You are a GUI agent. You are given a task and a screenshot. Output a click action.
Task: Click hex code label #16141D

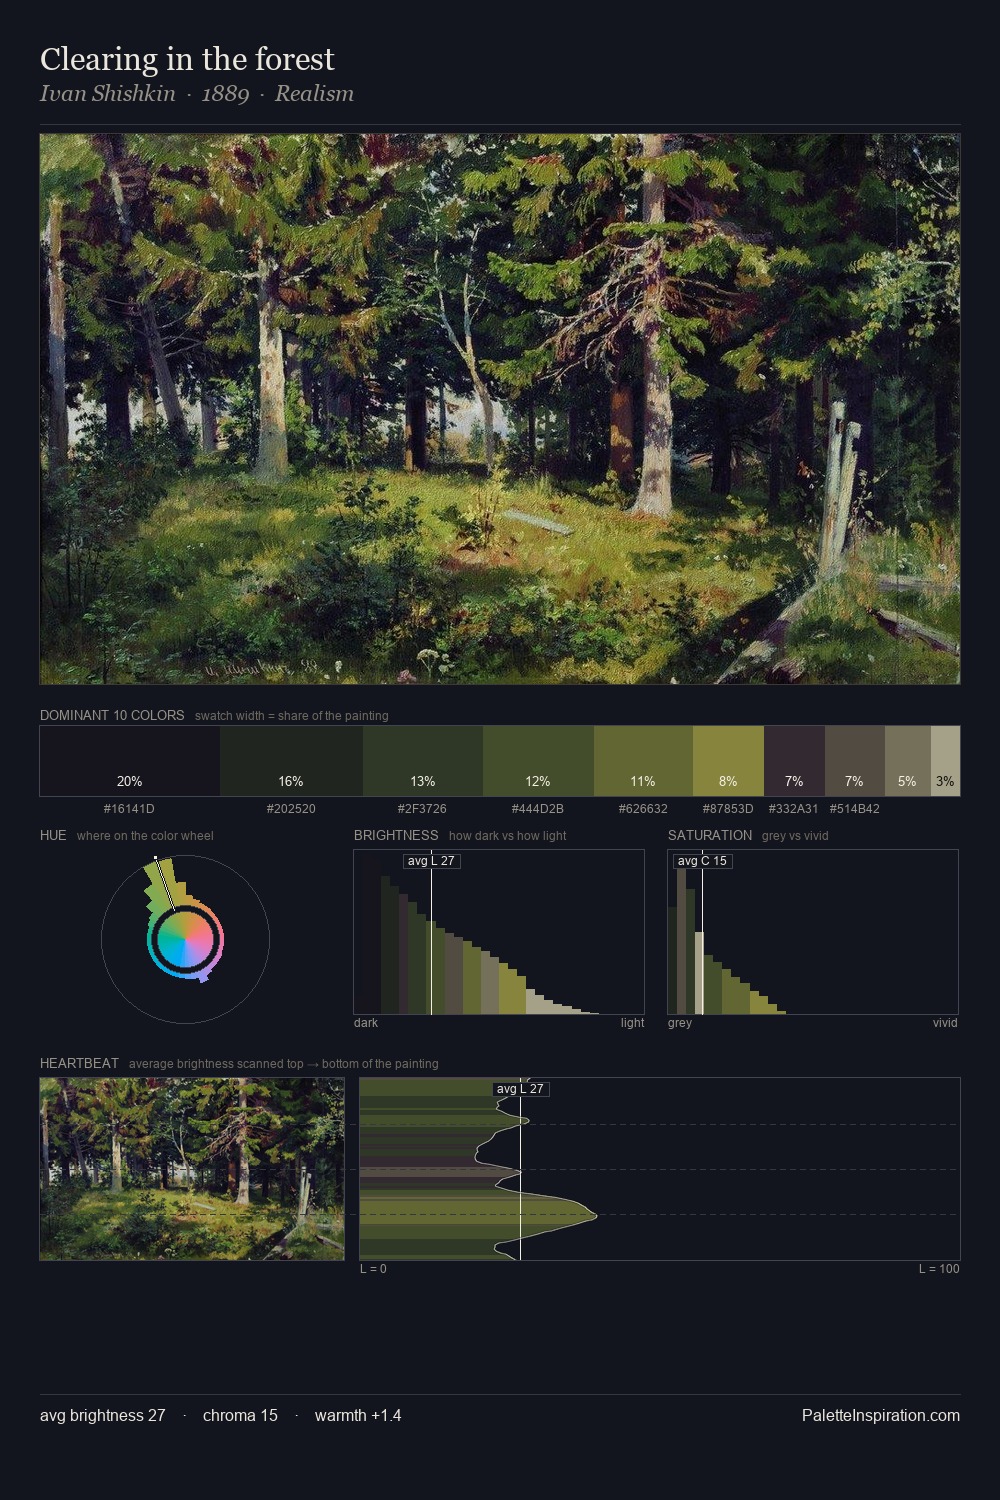pos(129,808)
